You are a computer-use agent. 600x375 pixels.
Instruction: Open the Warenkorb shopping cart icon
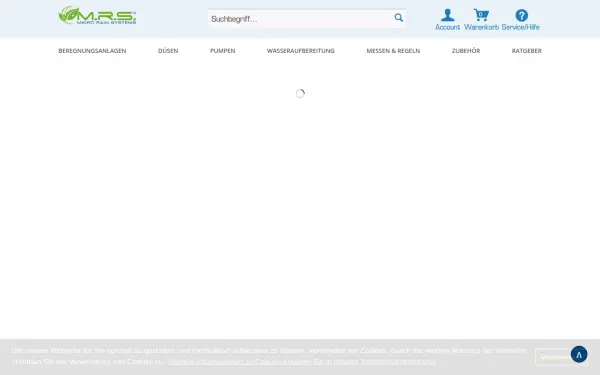click(481, 15)
